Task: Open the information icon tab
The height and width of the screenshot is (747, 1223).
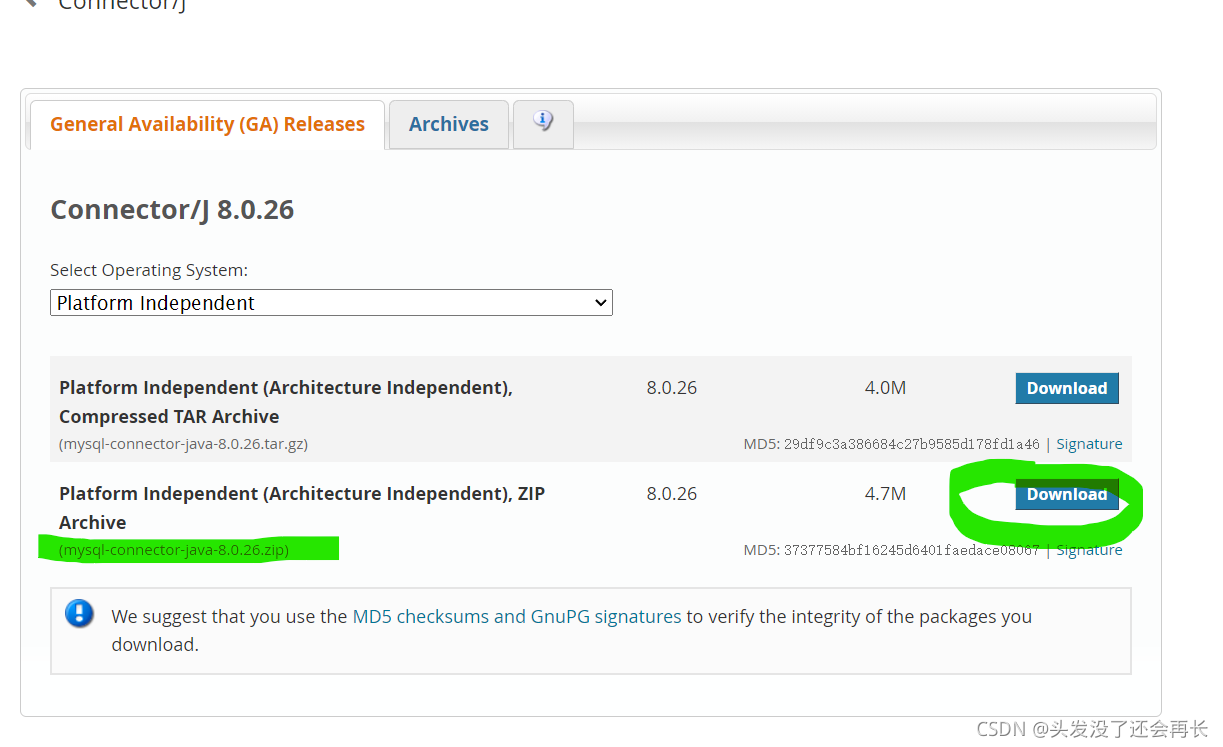Action: 543,123
